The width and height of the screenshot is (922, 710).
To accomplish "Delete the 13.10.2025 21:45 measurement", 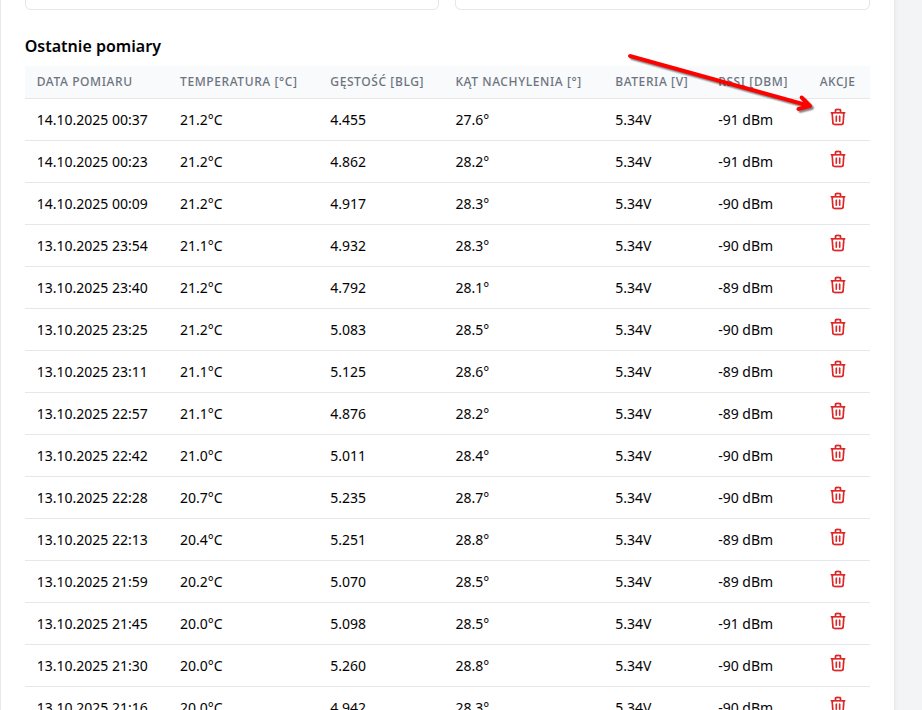I will 838,622.
